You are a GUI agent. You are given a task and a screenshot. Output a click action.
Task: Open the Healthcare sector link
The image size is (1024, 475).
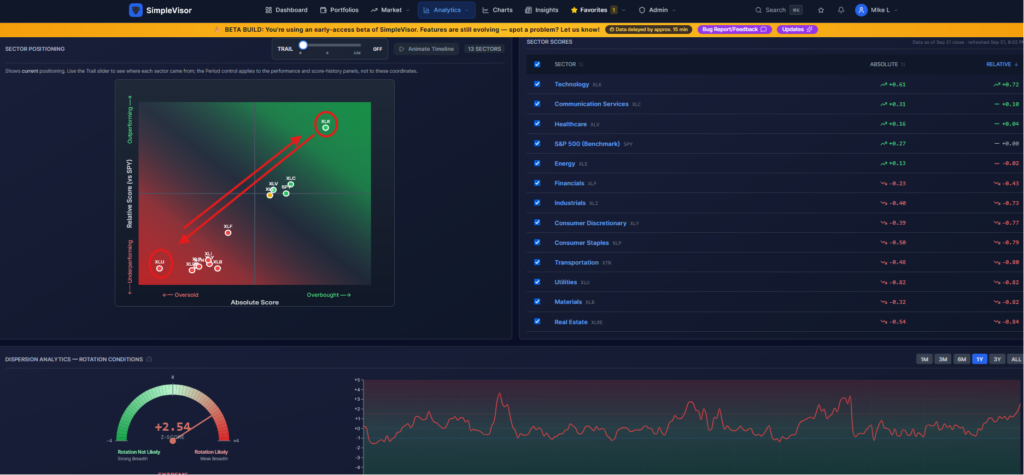(570, 123)
